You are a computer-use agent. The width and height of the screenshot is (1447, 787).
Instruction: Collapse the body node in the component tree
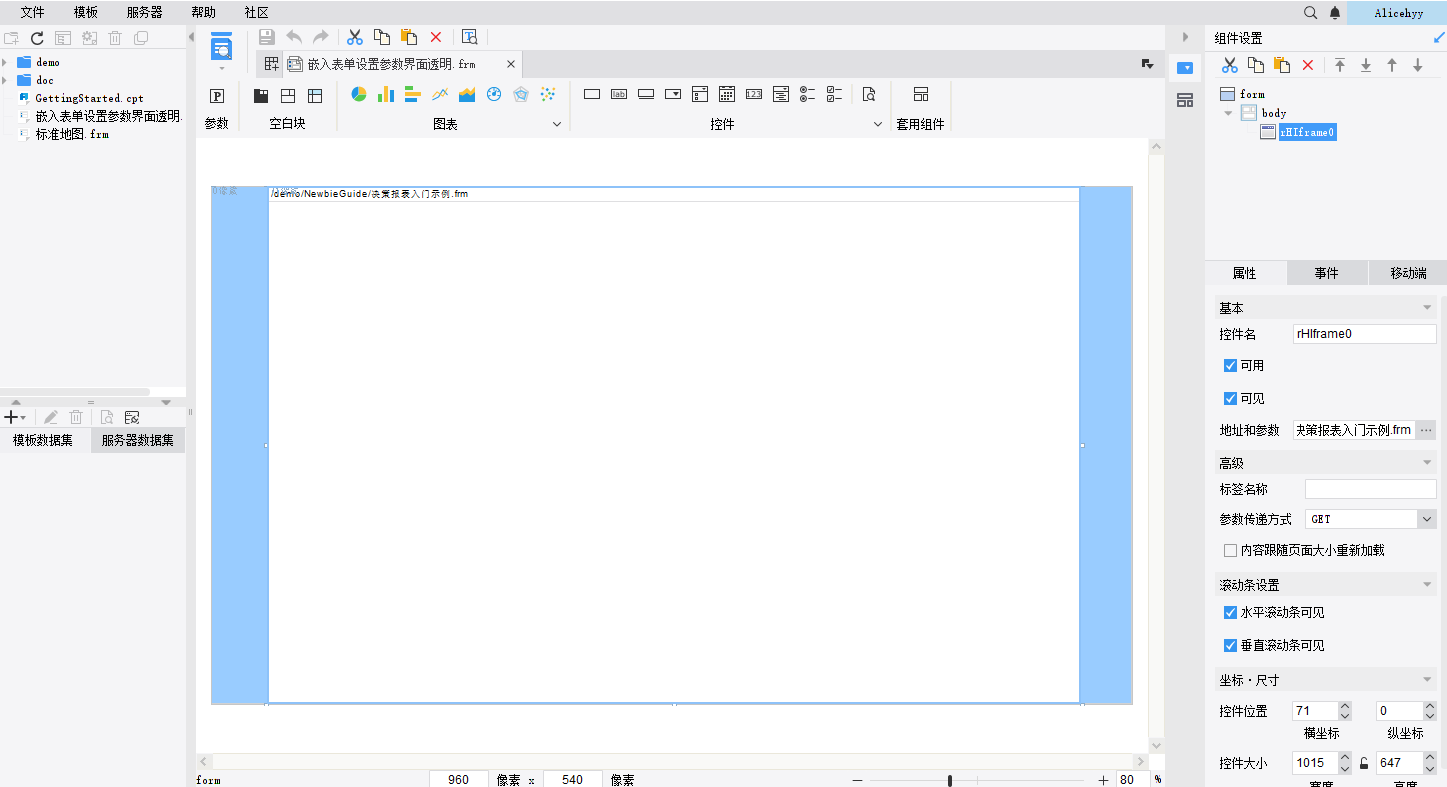tap(1229, 113)
